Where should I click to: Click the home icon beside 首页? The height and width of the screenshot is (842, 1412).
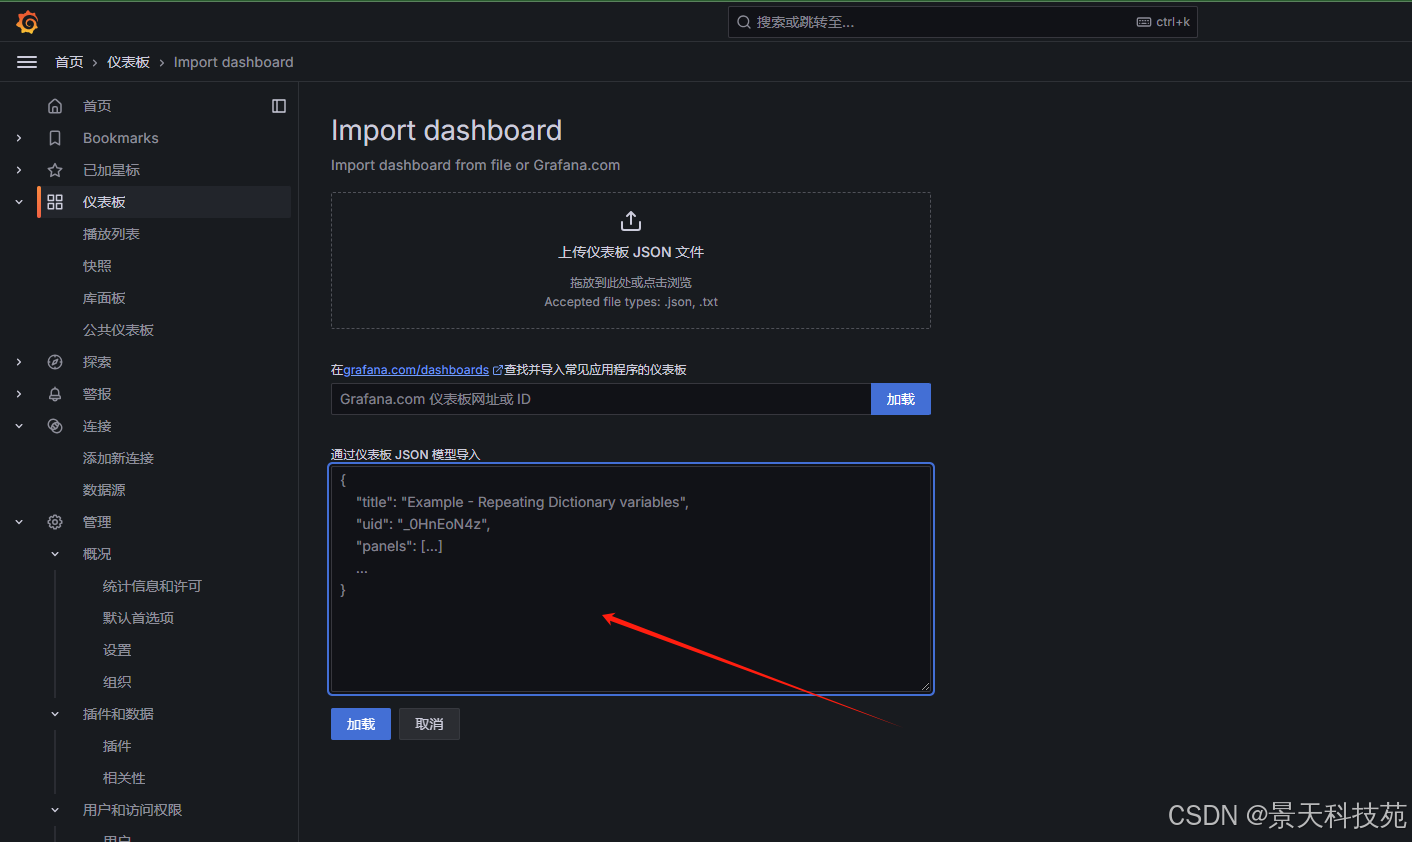coord(55,106)
